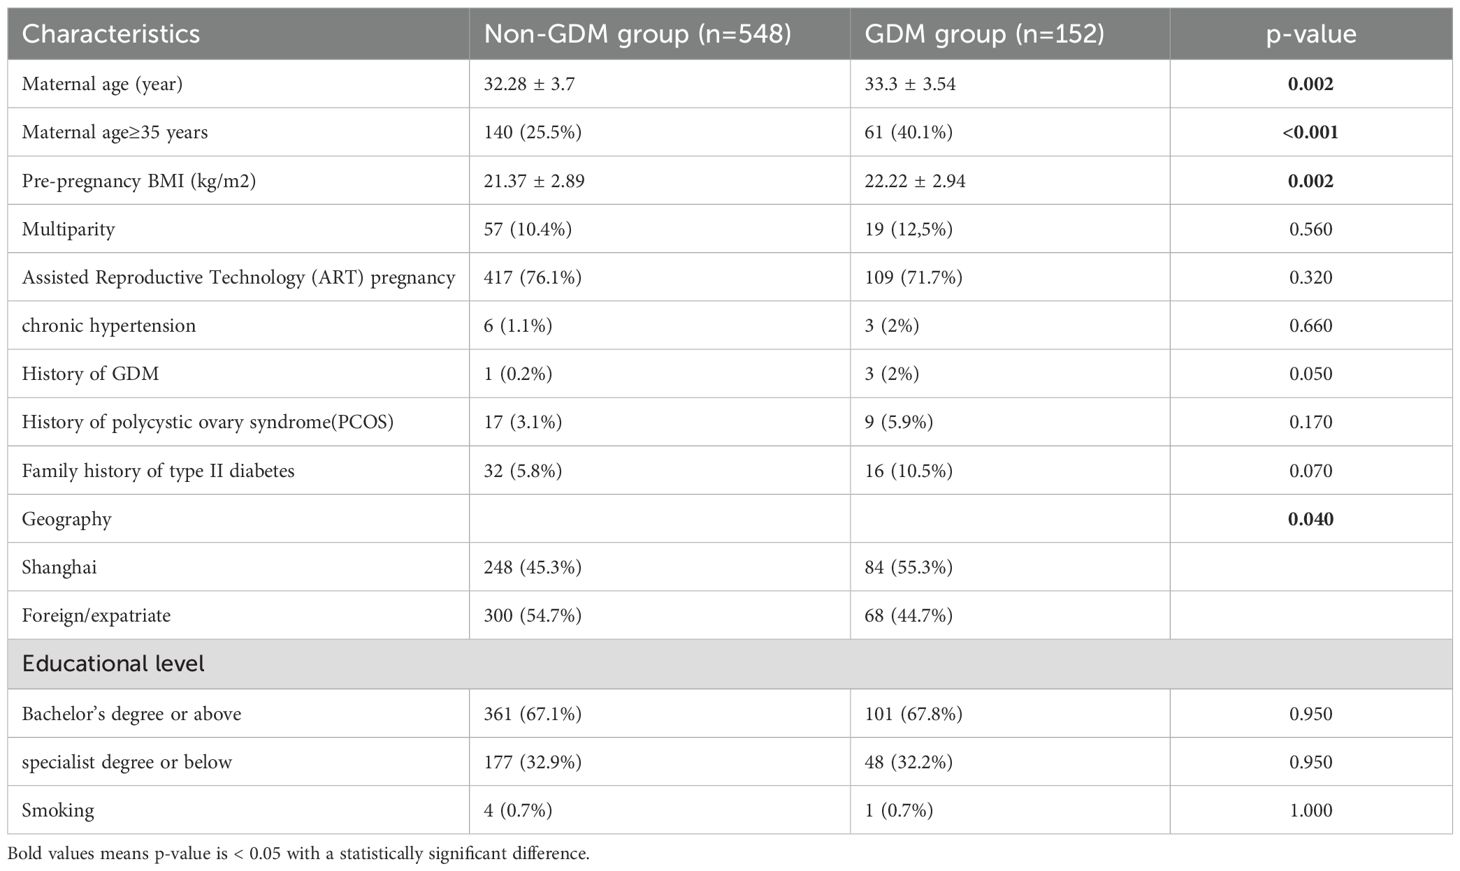Click the Characteristics column header
The image size is (1460, 871).
point(111,34)
